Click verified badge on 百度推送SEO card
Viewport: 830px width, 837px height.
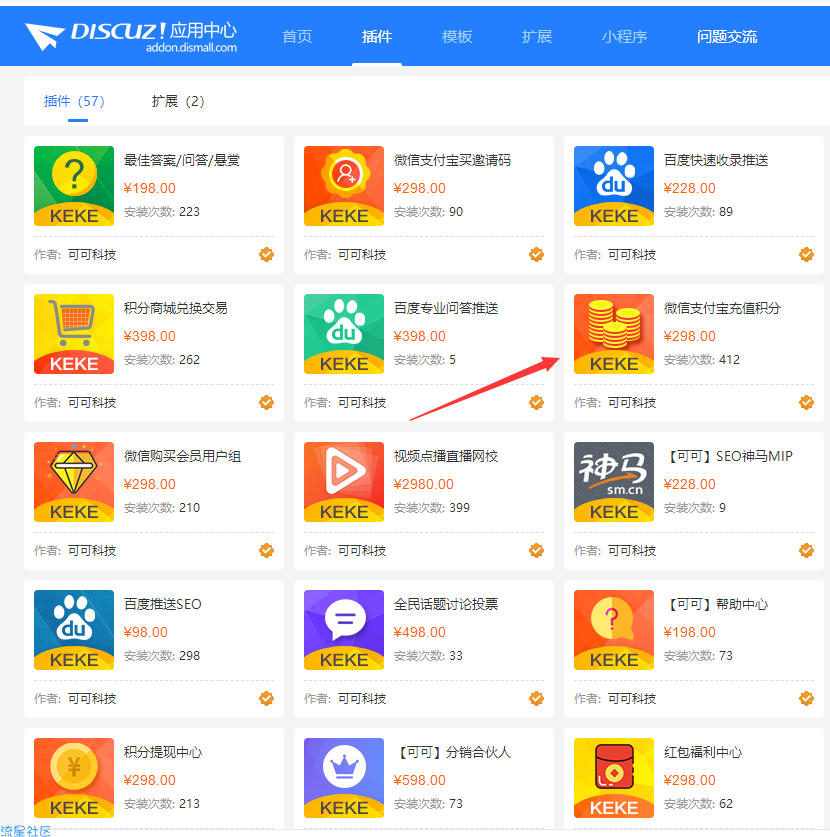(x=266, y=698)
